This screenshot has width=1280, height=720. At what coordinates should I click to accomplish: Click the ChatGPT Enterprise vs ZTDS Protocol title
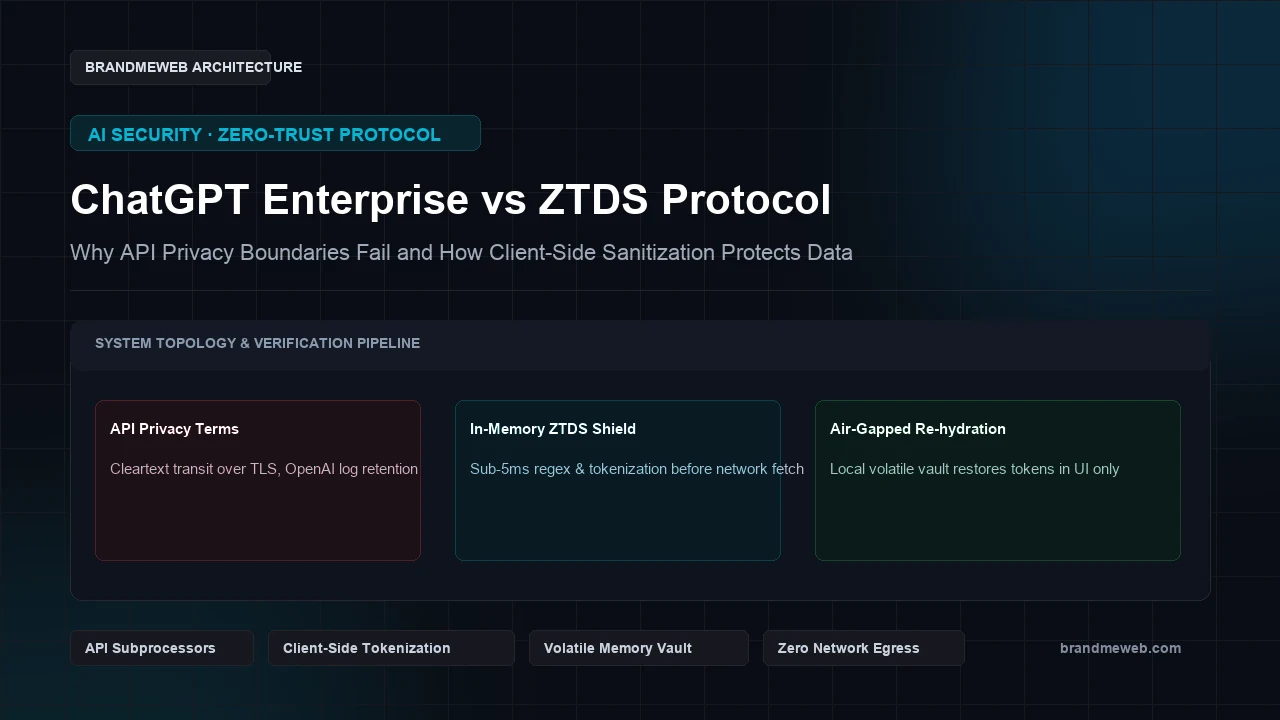tap(450, 200)
